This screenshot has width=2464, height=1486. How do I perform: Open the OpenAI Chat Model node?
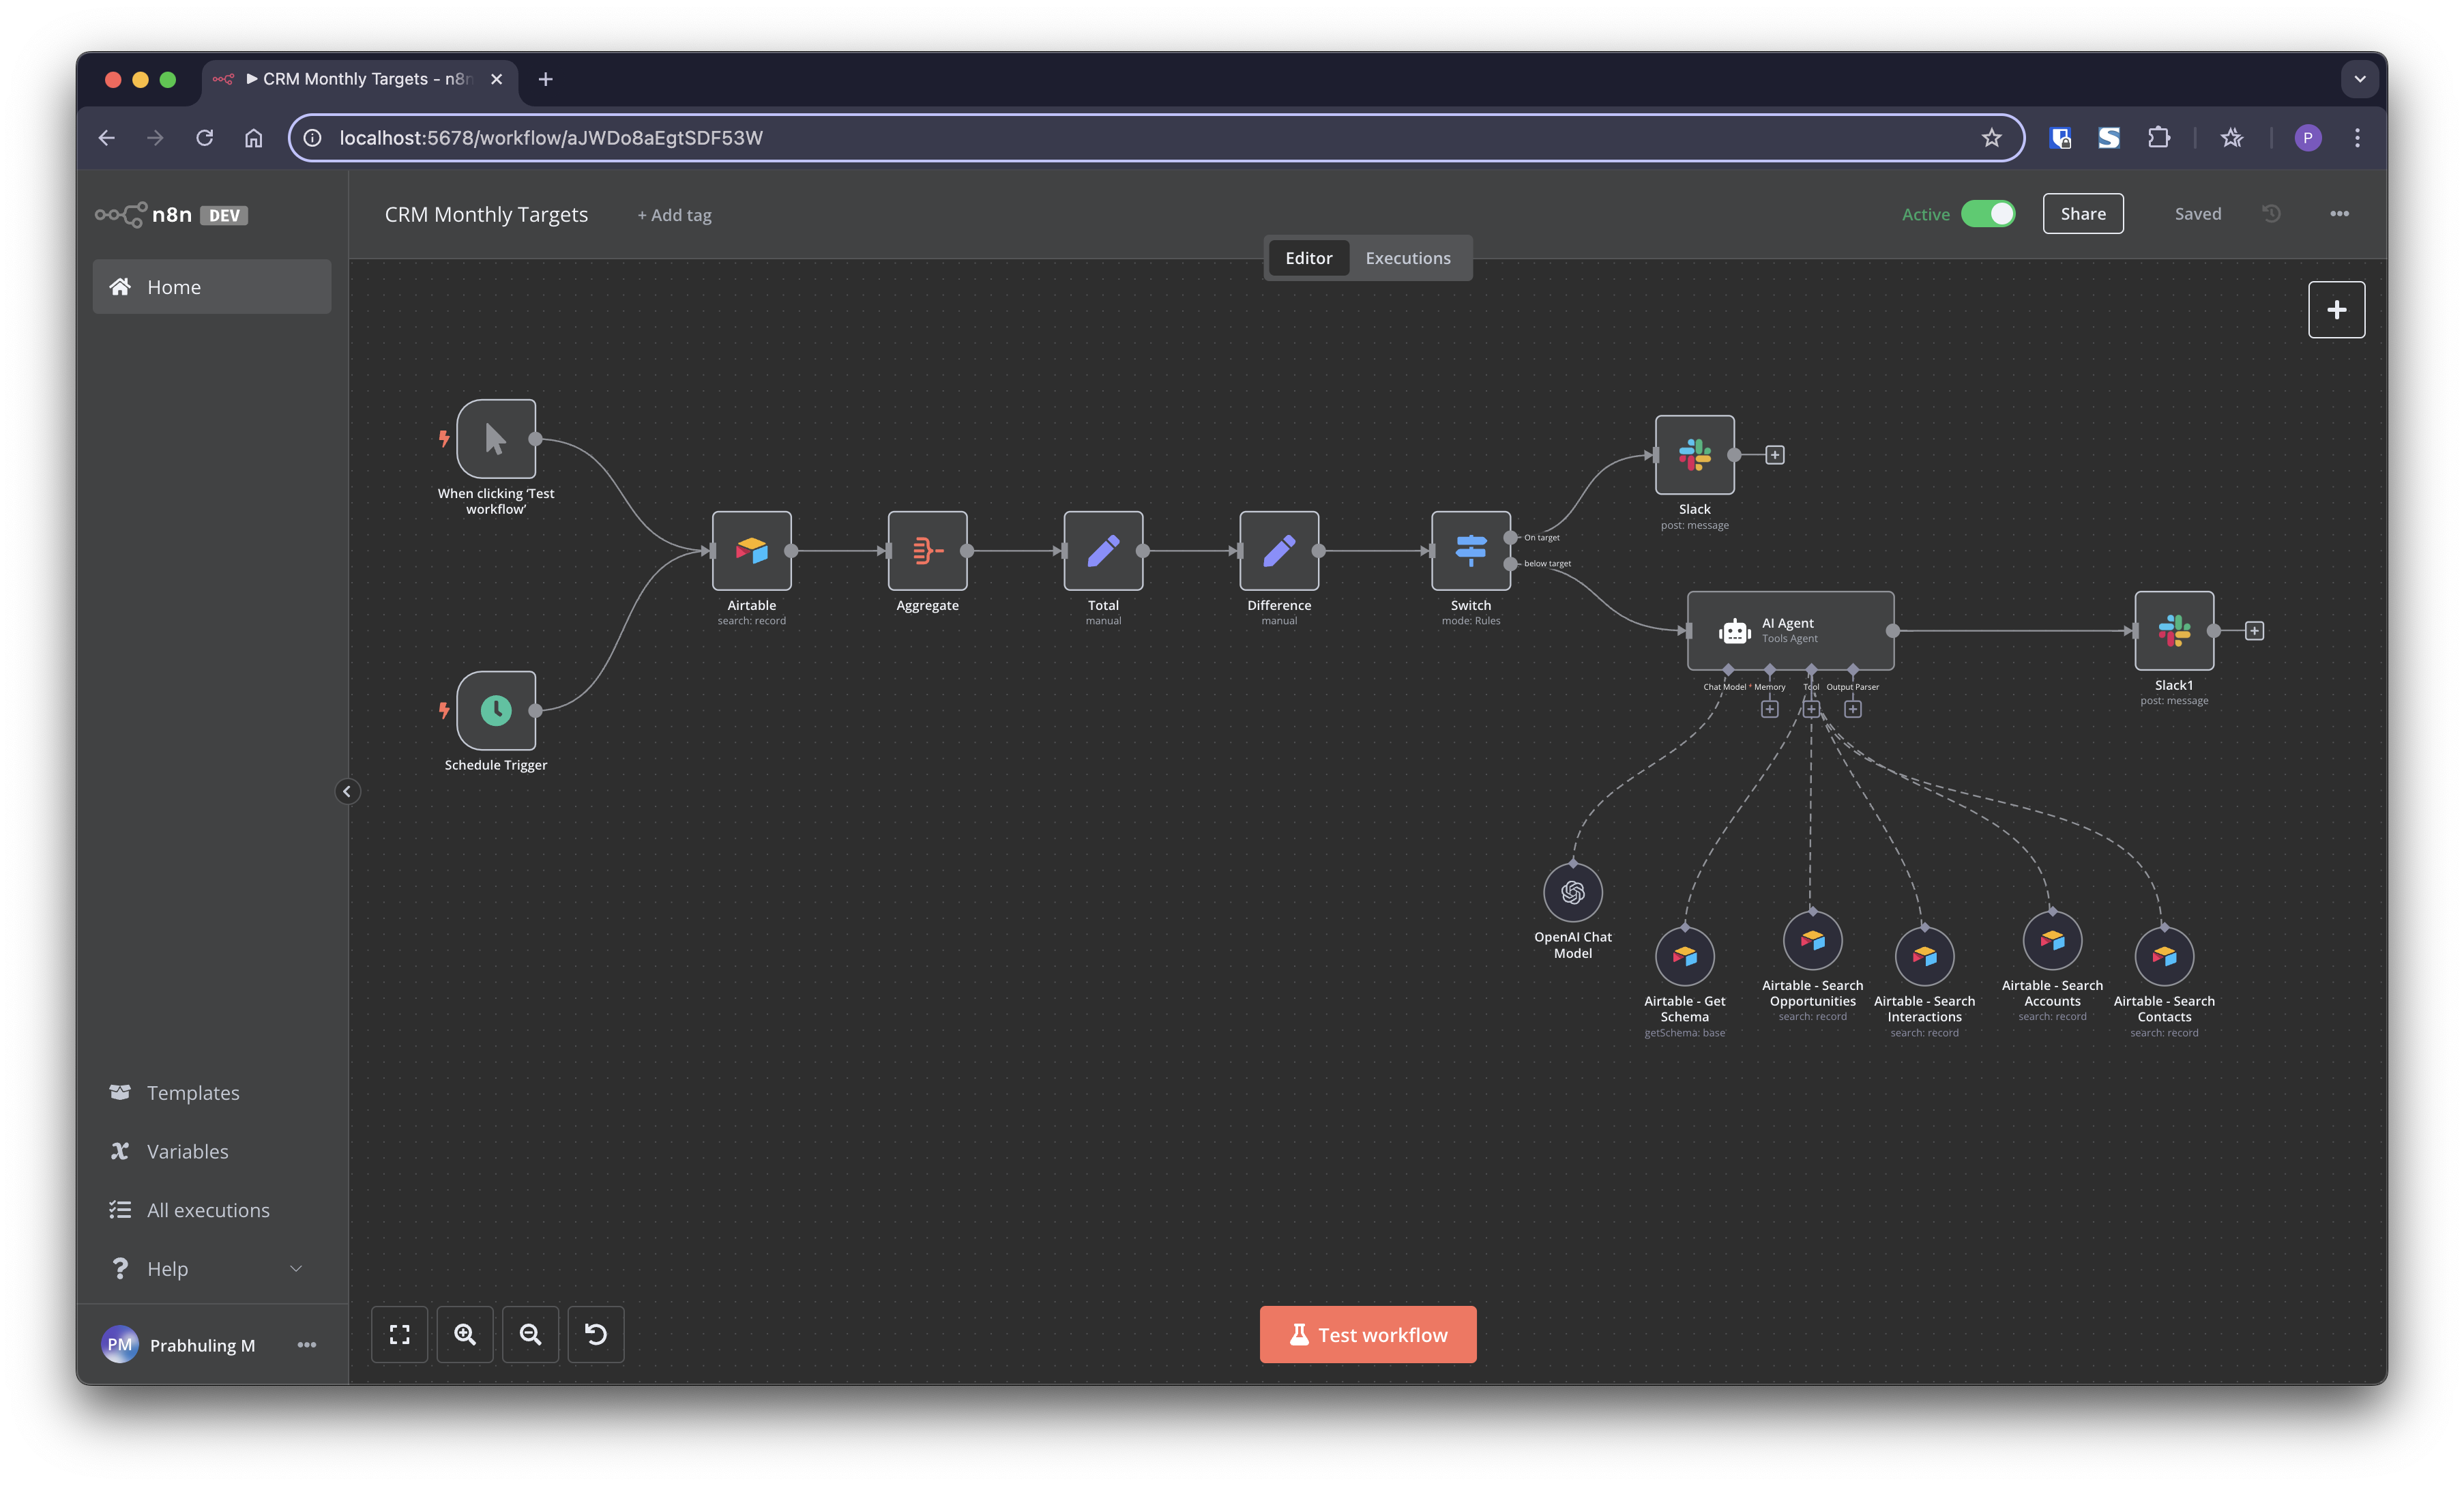click(x=1572, y=893)
